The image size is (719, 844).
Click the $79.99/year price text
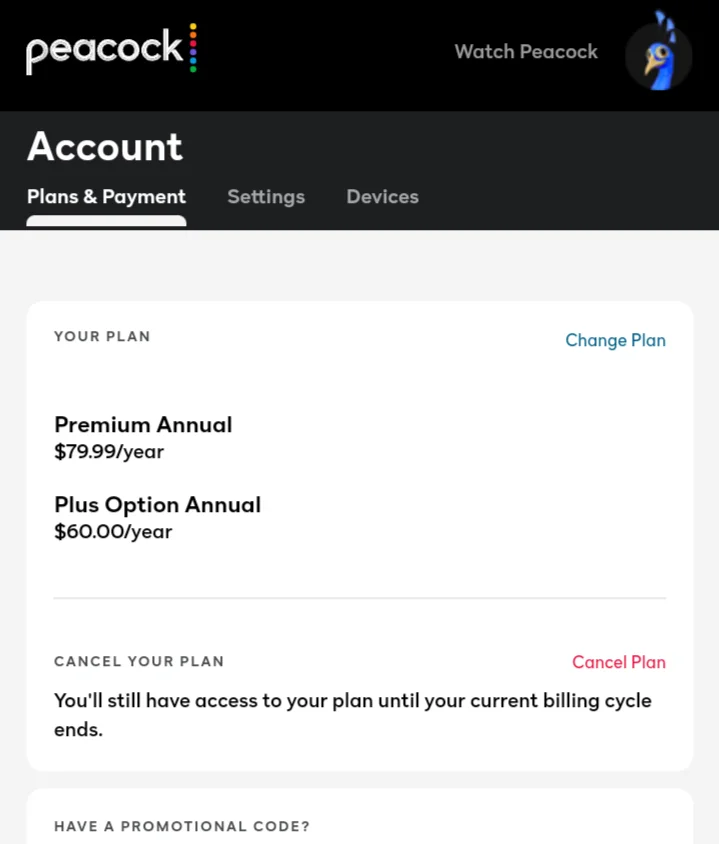[x=109, y=451]
